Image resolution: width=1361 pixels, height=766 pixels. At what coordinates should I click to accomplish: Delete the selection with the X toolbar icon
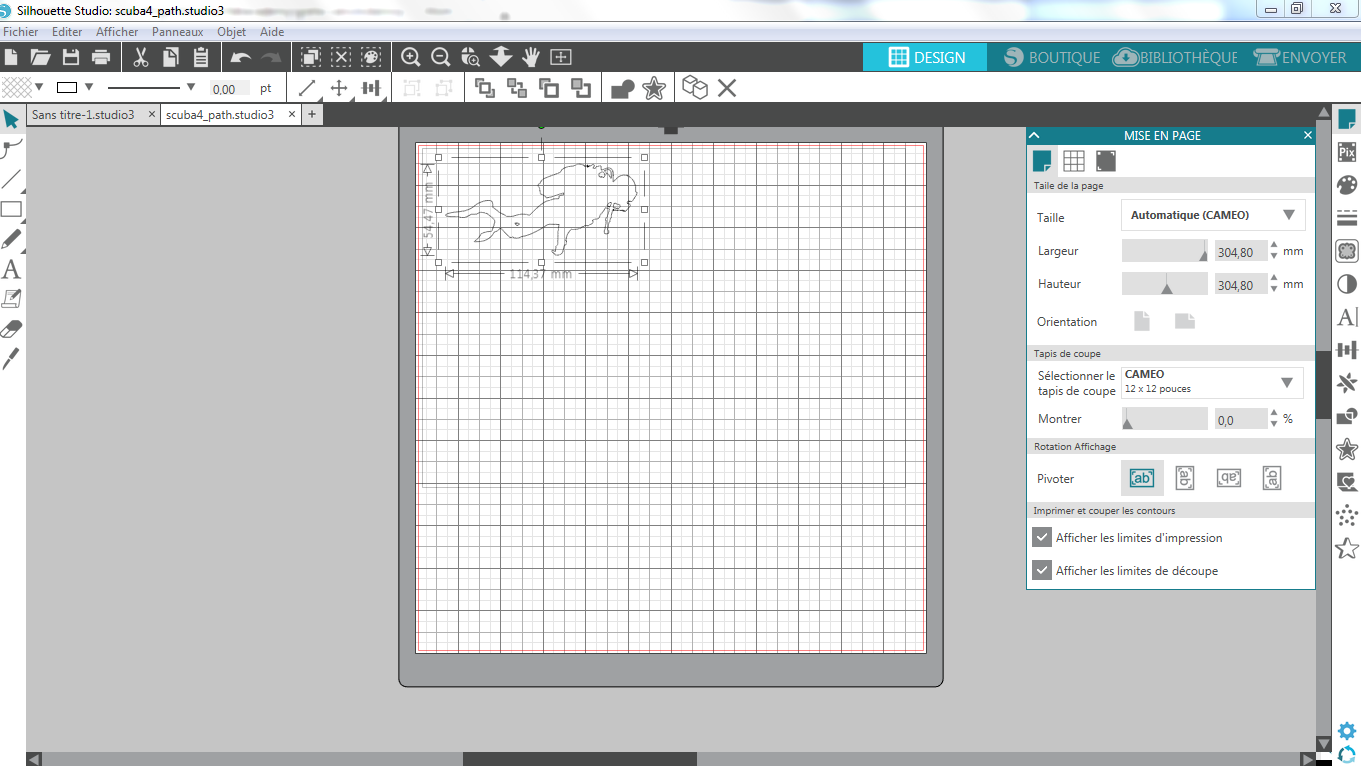(x=727, y=88)
